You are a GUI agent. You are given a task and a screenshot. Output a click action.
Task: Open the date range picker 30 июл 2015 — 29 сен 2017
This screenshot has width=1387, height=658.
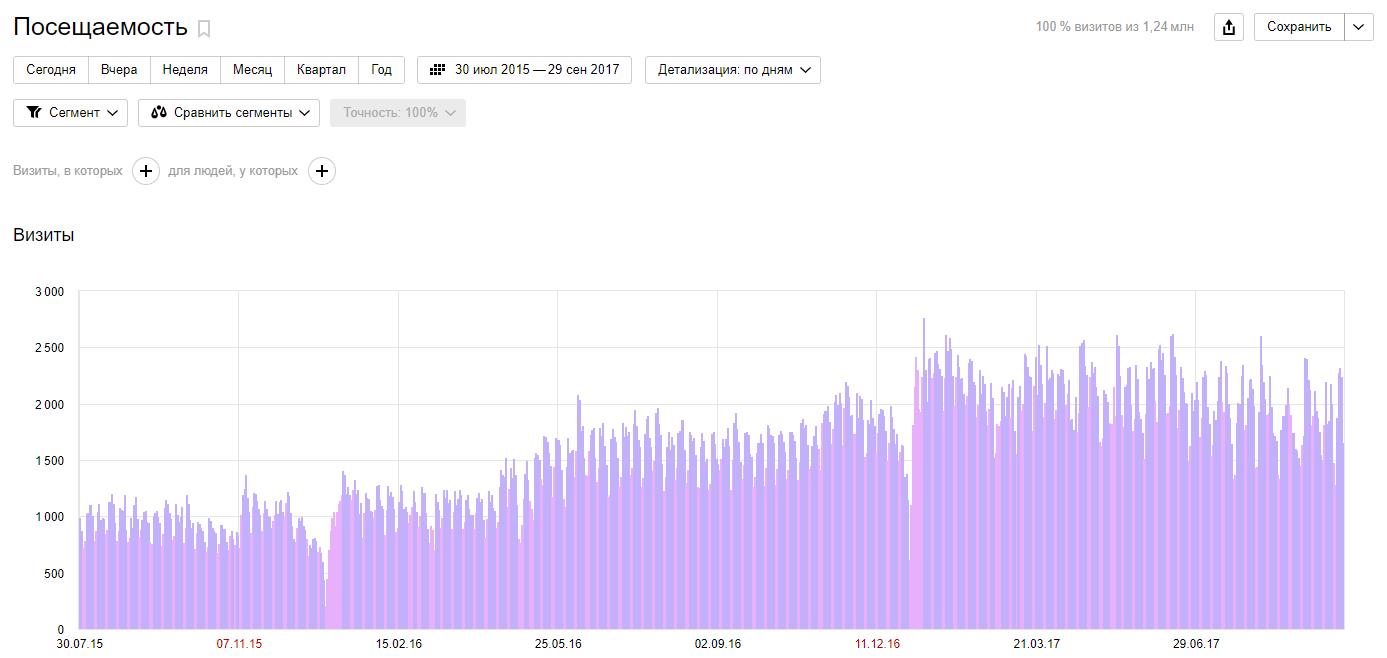[x=524, y=70]
